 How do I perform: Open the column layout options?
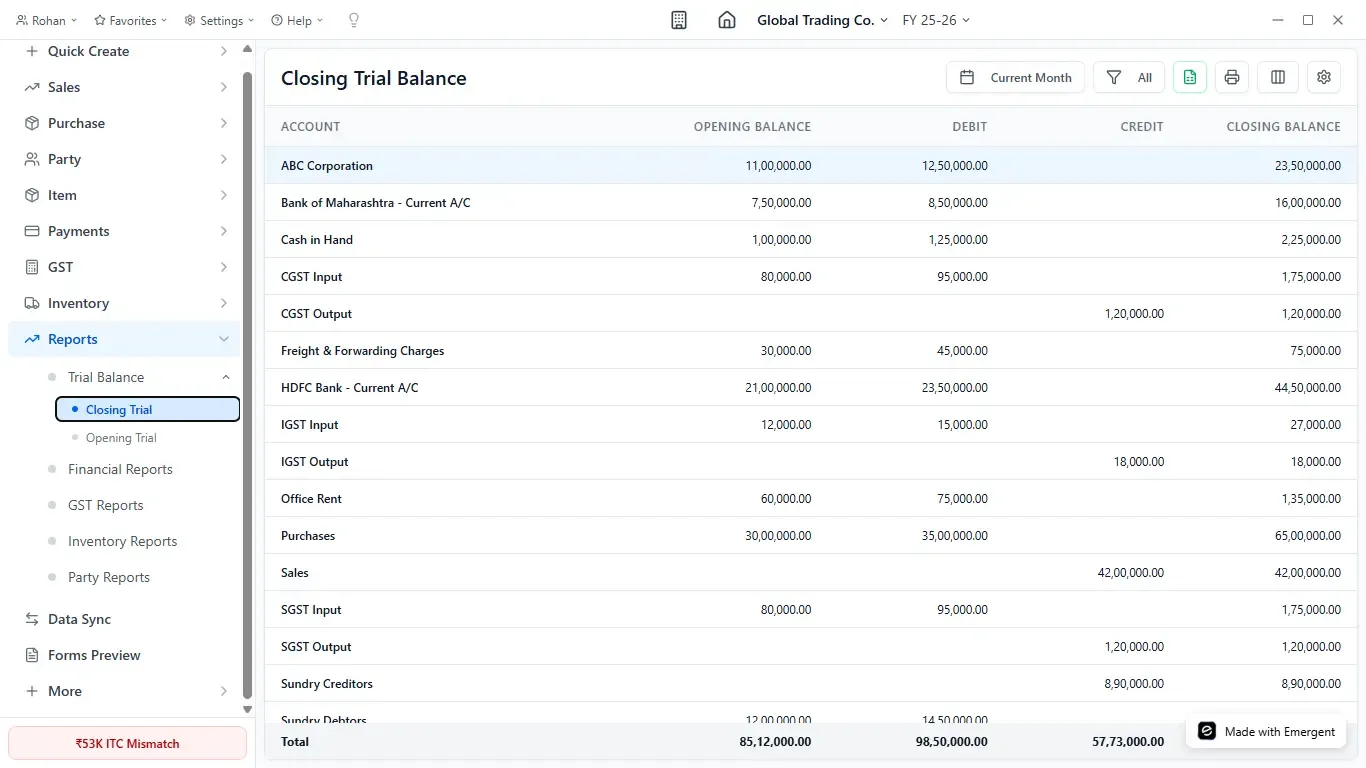1277,77
